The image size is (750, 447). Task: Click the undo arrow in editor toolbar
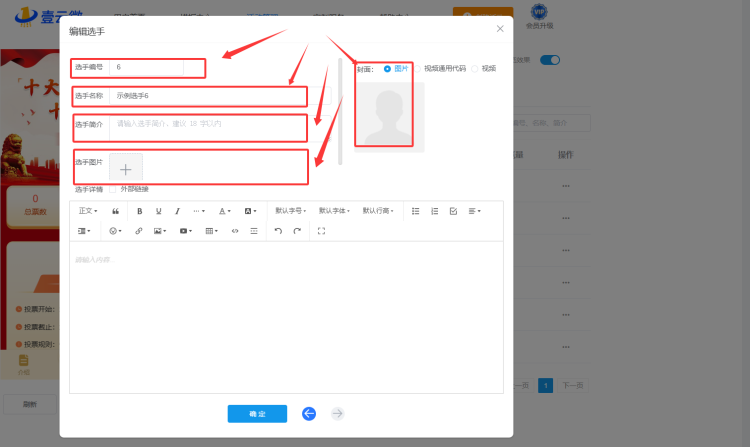[x=278, y=231]
